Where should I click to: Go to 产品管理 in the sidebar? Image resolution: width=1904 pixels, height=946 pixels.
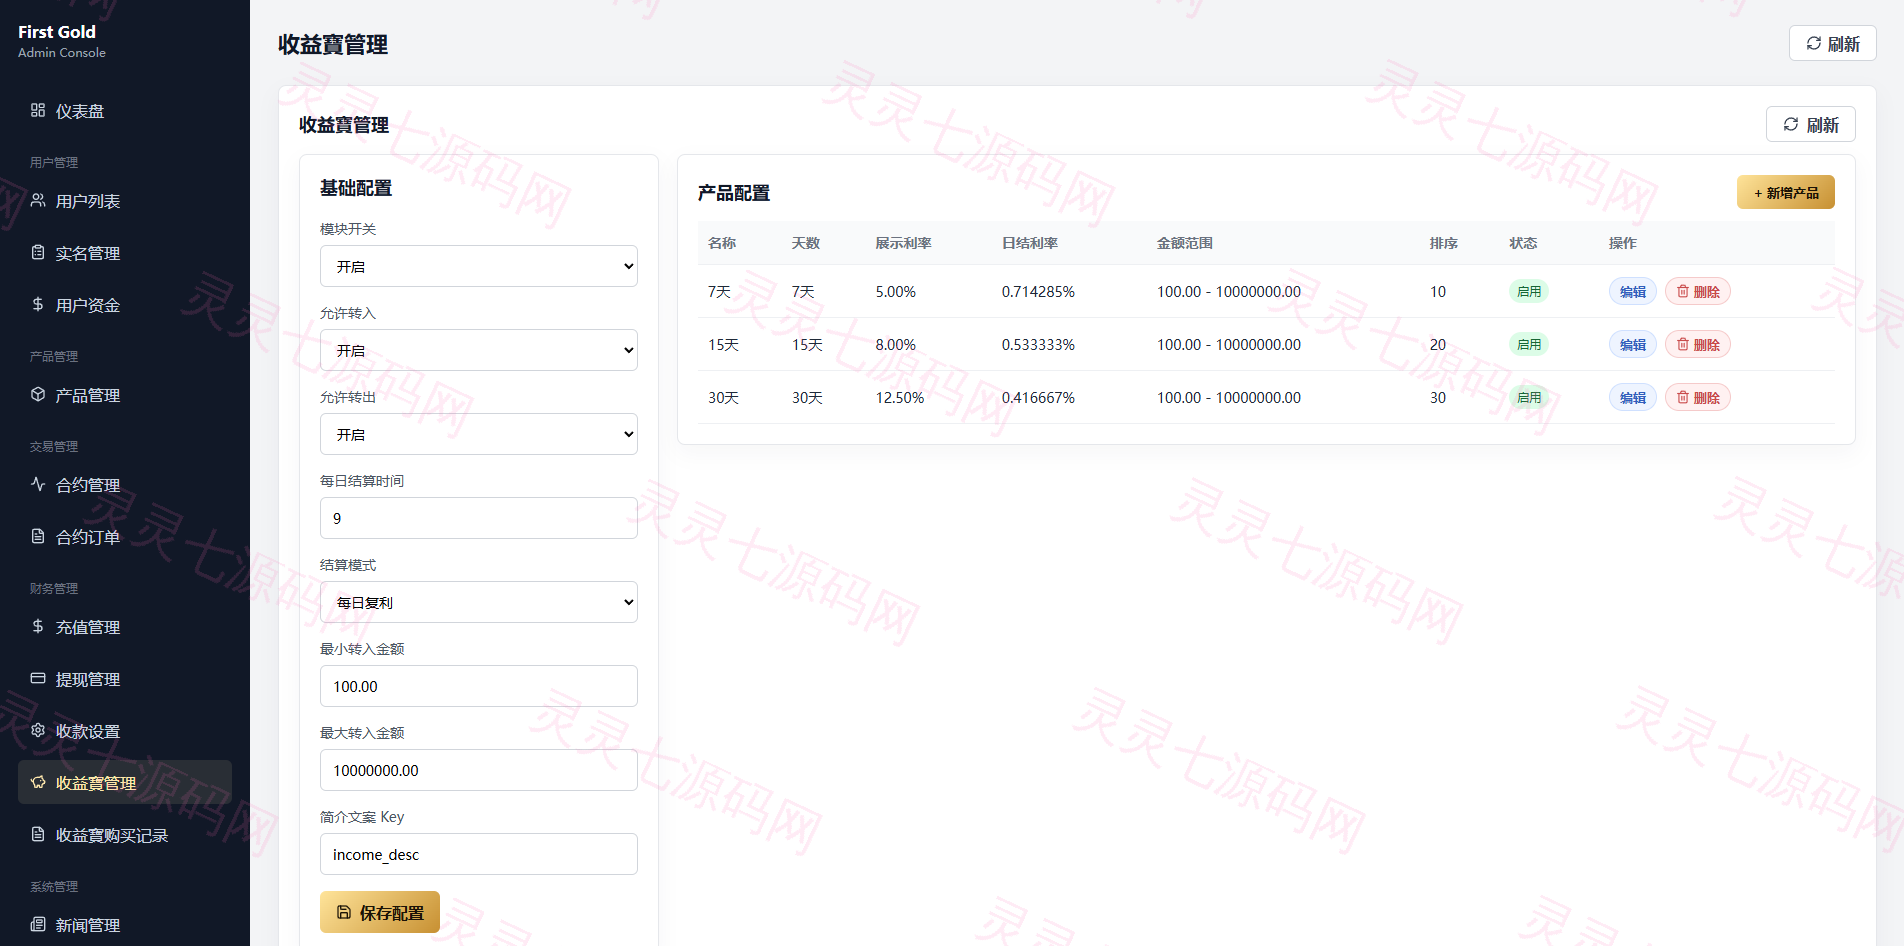(125, 395)
